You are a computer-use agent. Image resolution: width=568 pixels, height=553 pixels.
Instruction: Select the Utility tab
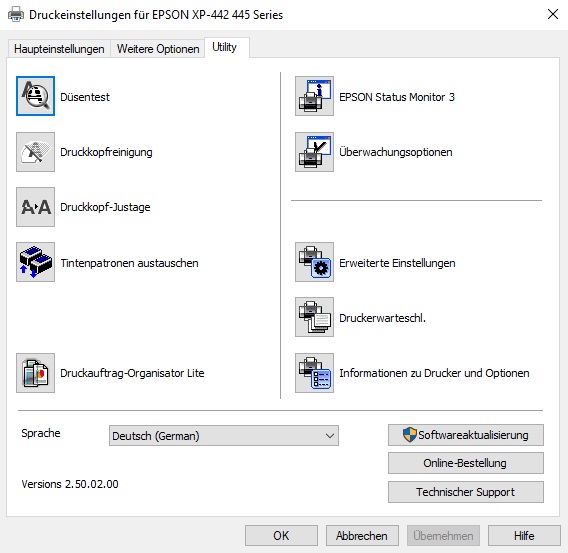[227, 47]
